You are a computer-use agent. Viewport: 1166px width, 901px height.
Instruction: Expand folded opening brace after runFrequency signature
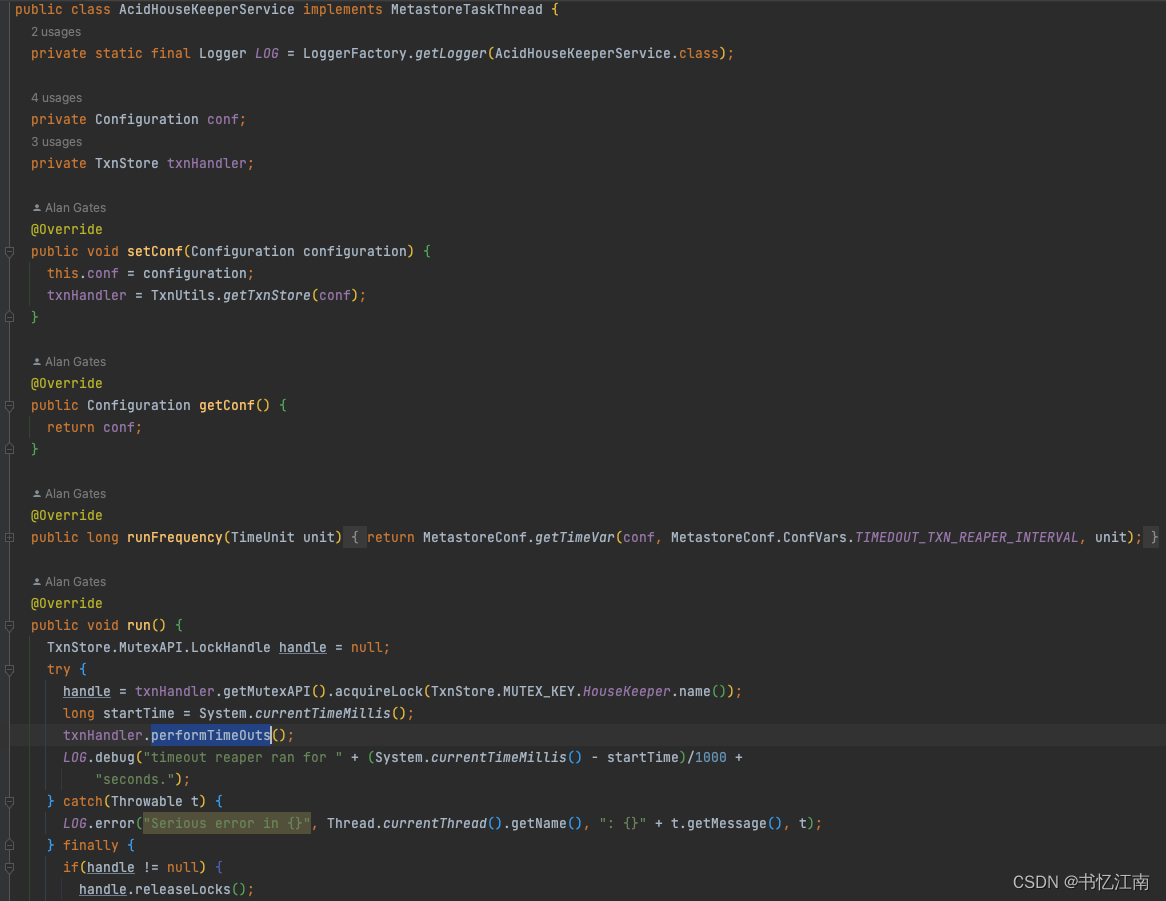coord(355,537)
